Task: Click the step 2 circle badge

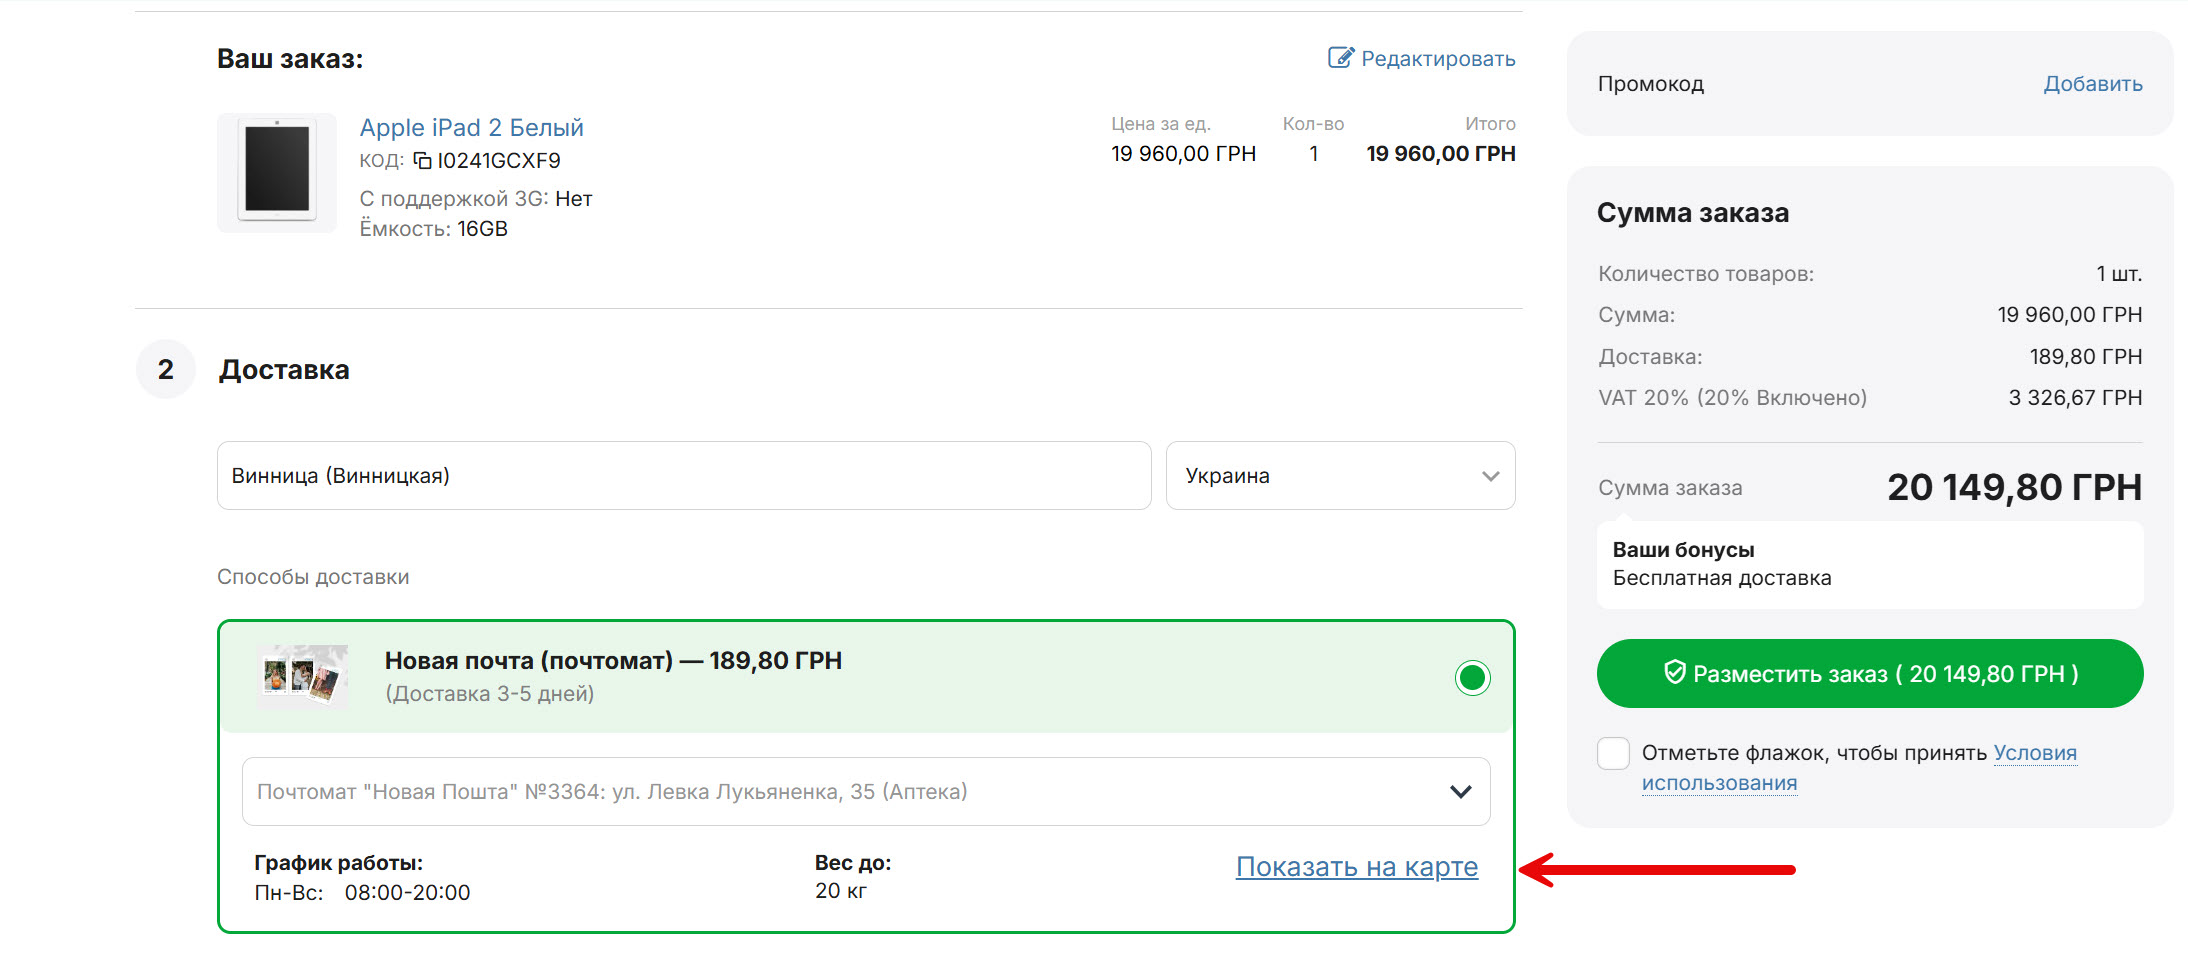Action: click(166, 370)
